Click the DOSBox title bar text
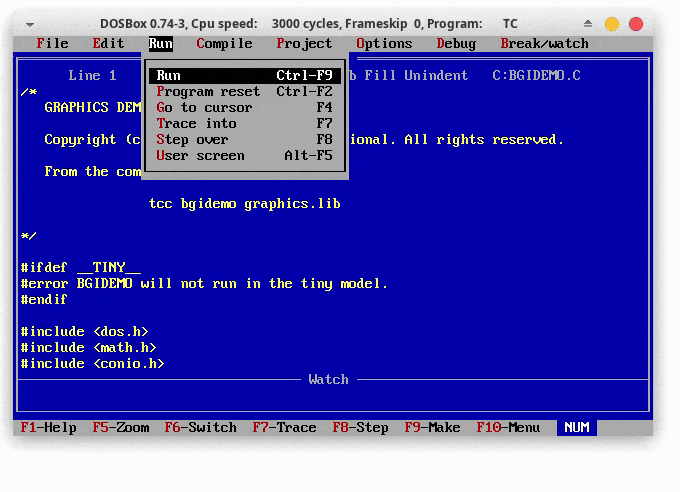This screenshot has height=492, width=680. pos(309,23)
